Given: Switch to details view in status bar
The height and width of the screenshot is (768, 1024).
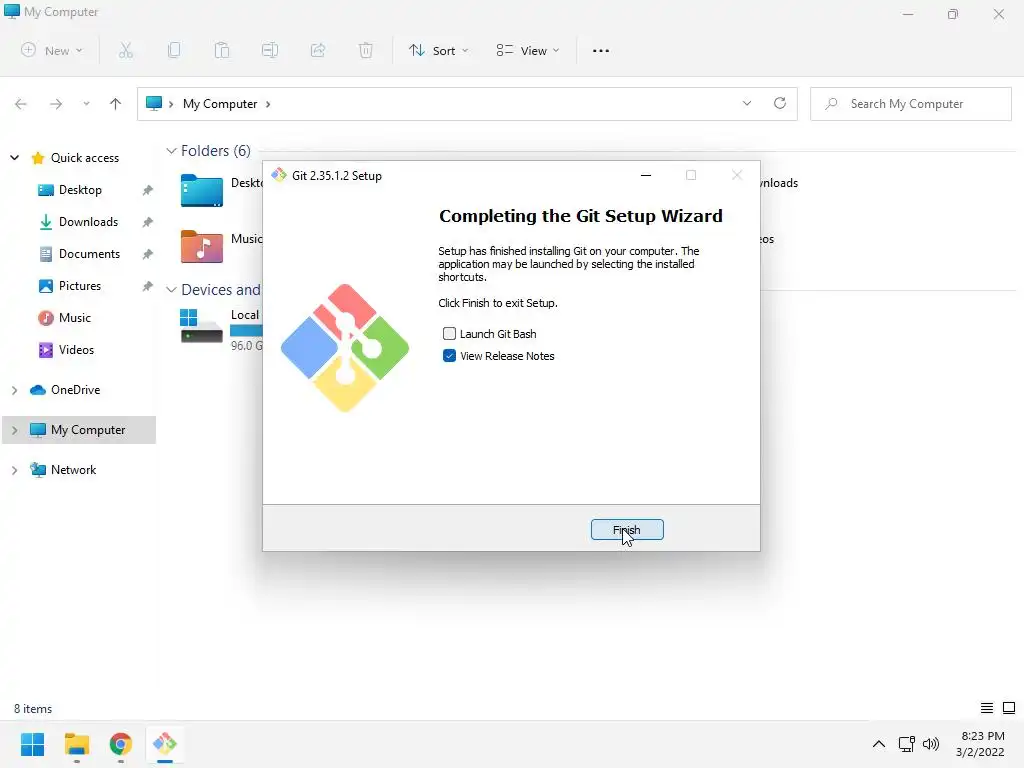Looking at the screenshot, I should (x=987, y=708).
